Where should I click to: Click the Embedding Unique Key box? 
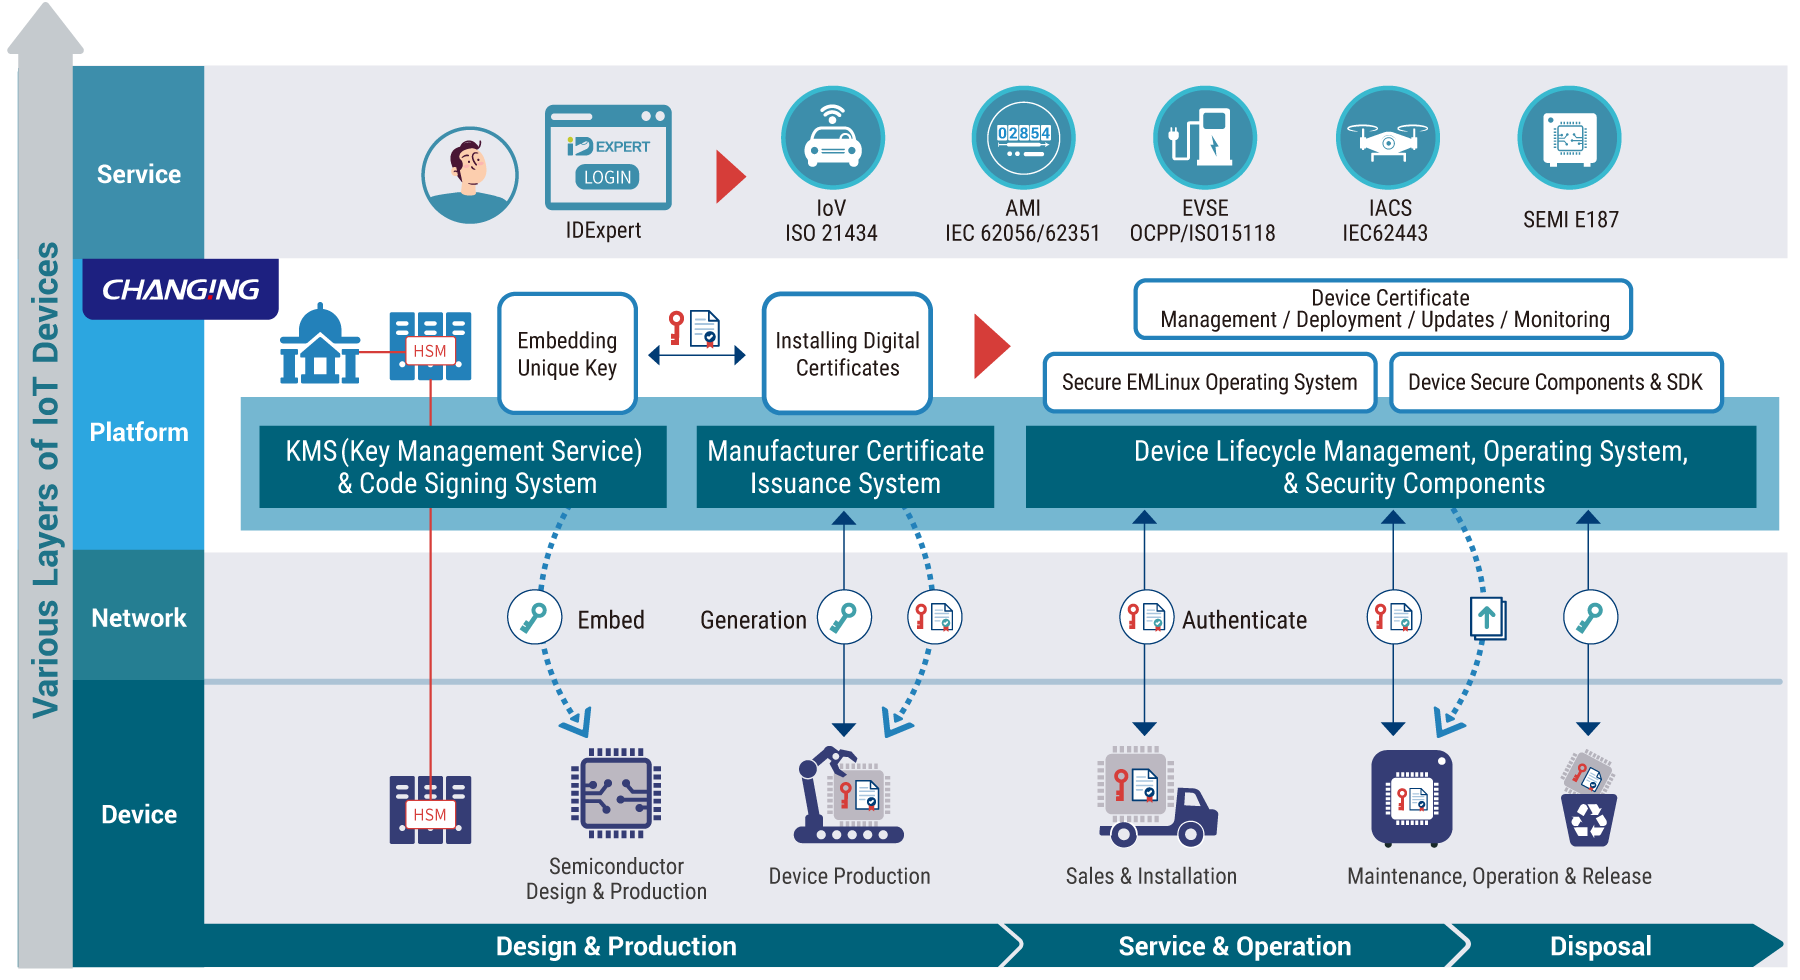click(x=567, y=354)
